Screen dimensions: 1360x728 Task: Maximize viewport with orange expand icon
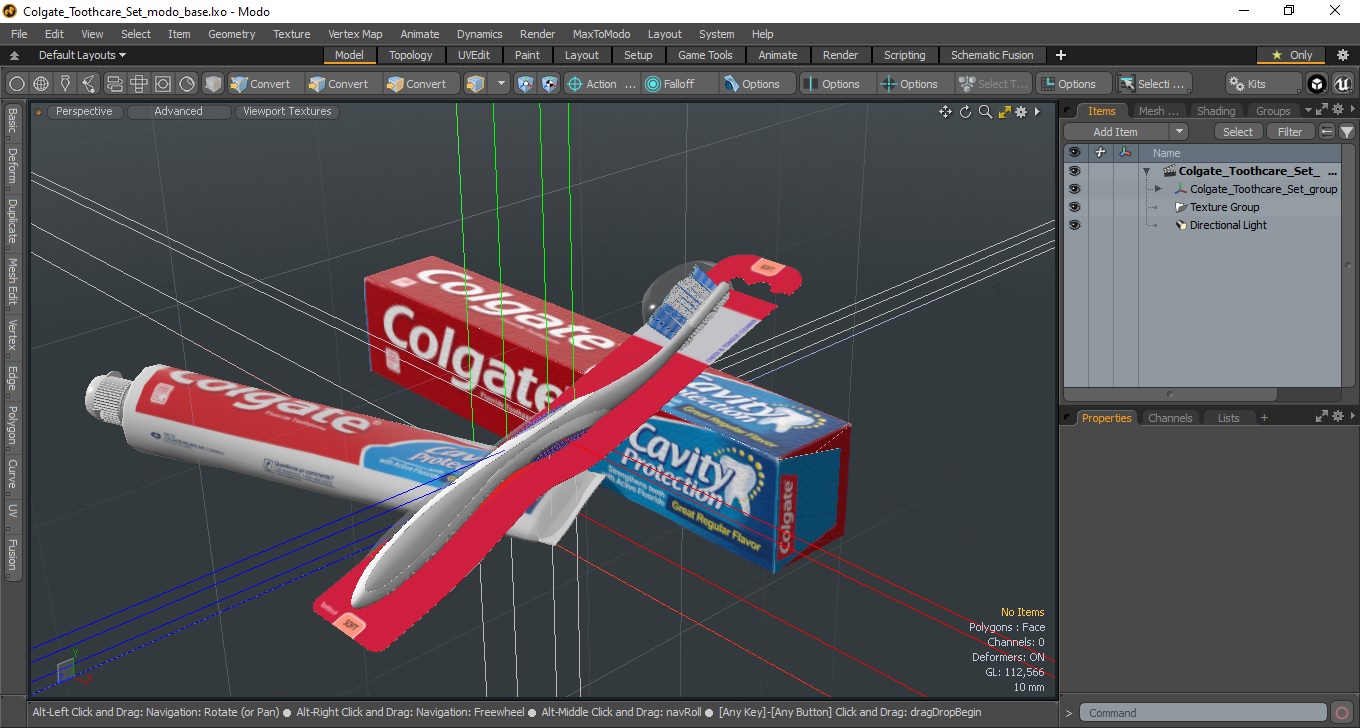point(1004,112)
